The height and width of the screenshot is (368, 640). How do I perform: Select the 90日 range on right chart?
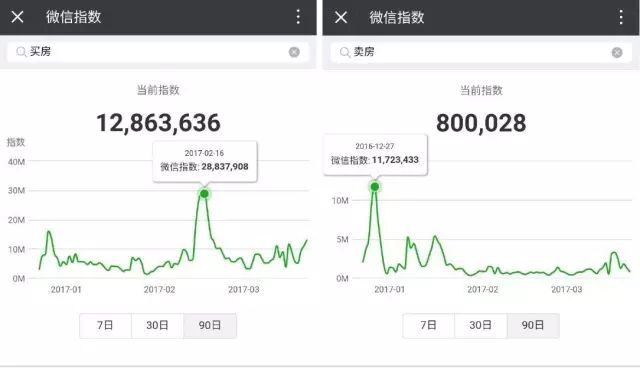click(x=533, y=326)
